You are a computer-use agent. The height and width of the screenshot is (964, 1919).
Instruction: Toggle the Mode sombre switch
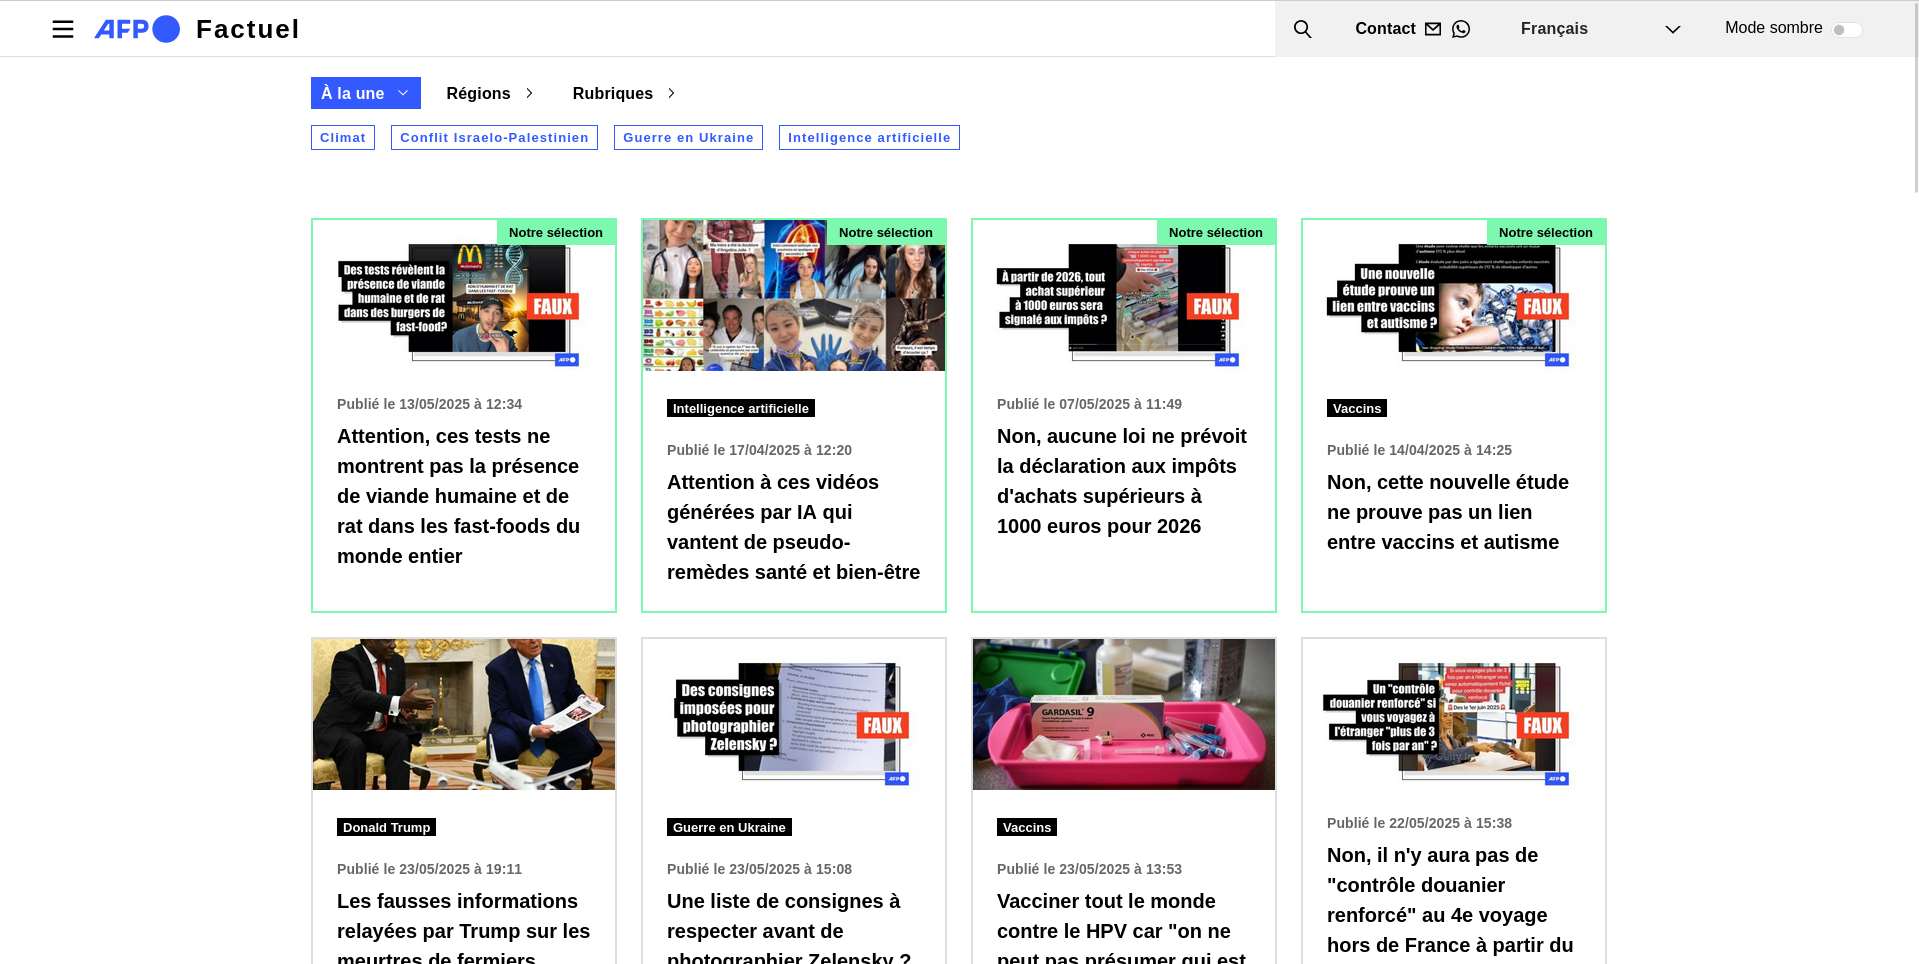(1846, 29)
